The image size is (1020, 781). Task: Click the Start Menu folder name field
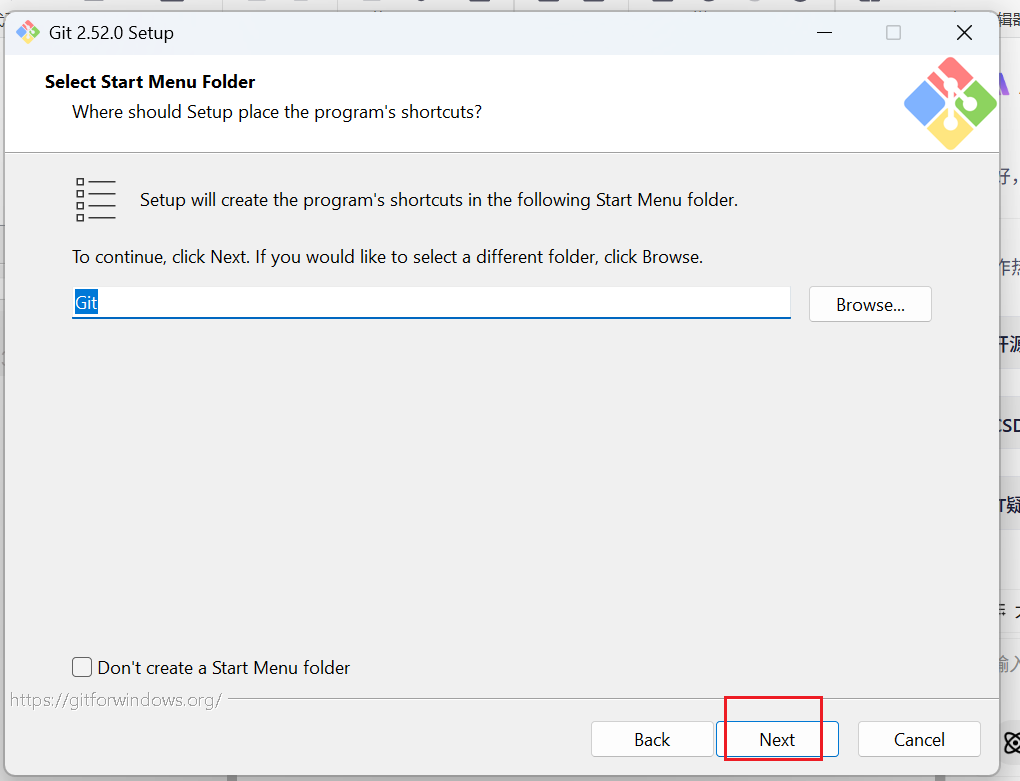tap(431, 302)
